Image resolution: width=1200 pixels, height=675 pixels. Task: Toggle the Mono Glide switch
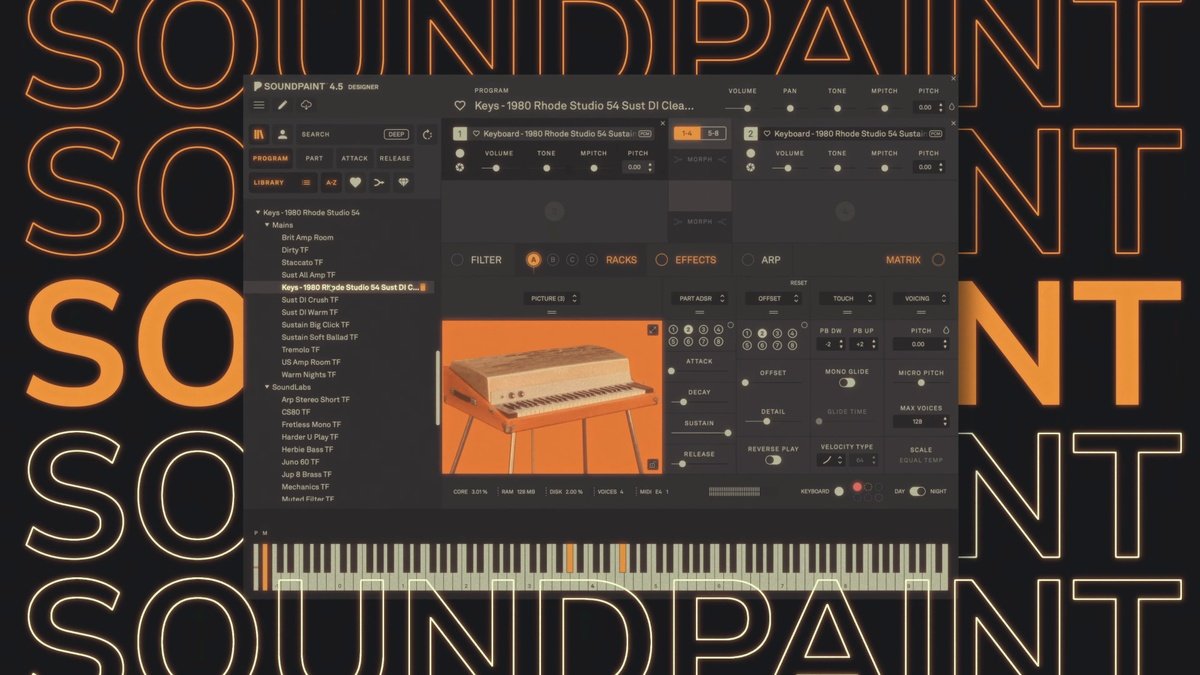pyautogui.click(x=847, y=383)
